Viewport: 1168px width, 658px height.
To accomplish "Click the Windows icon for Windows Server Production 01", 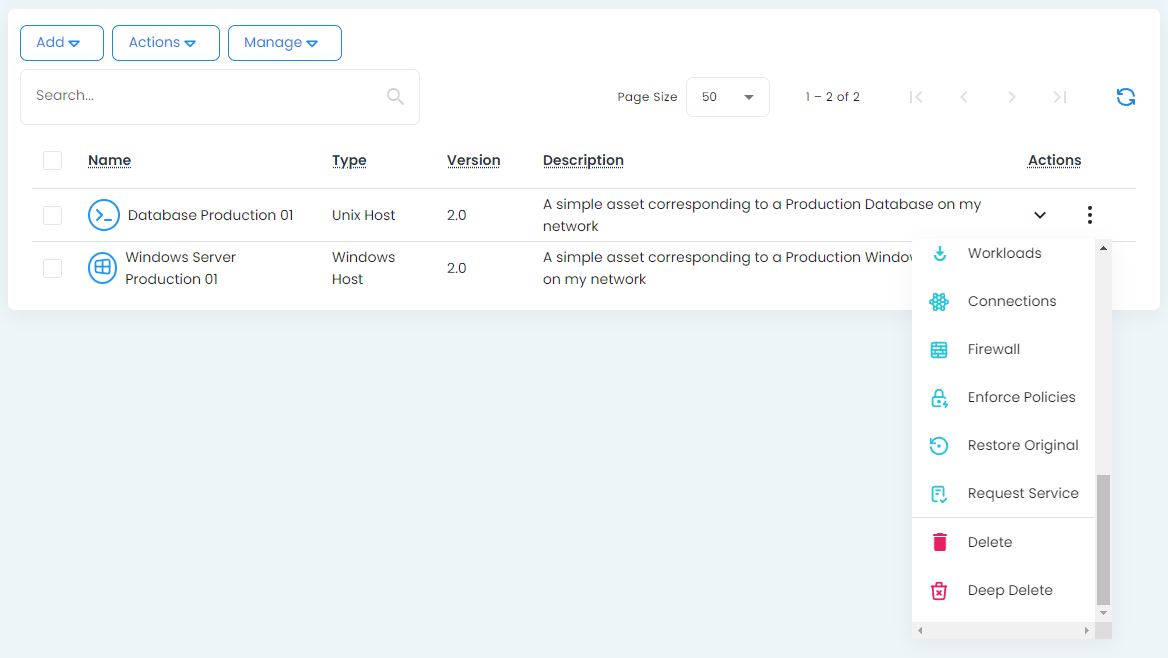I will (x=103, y=268).
